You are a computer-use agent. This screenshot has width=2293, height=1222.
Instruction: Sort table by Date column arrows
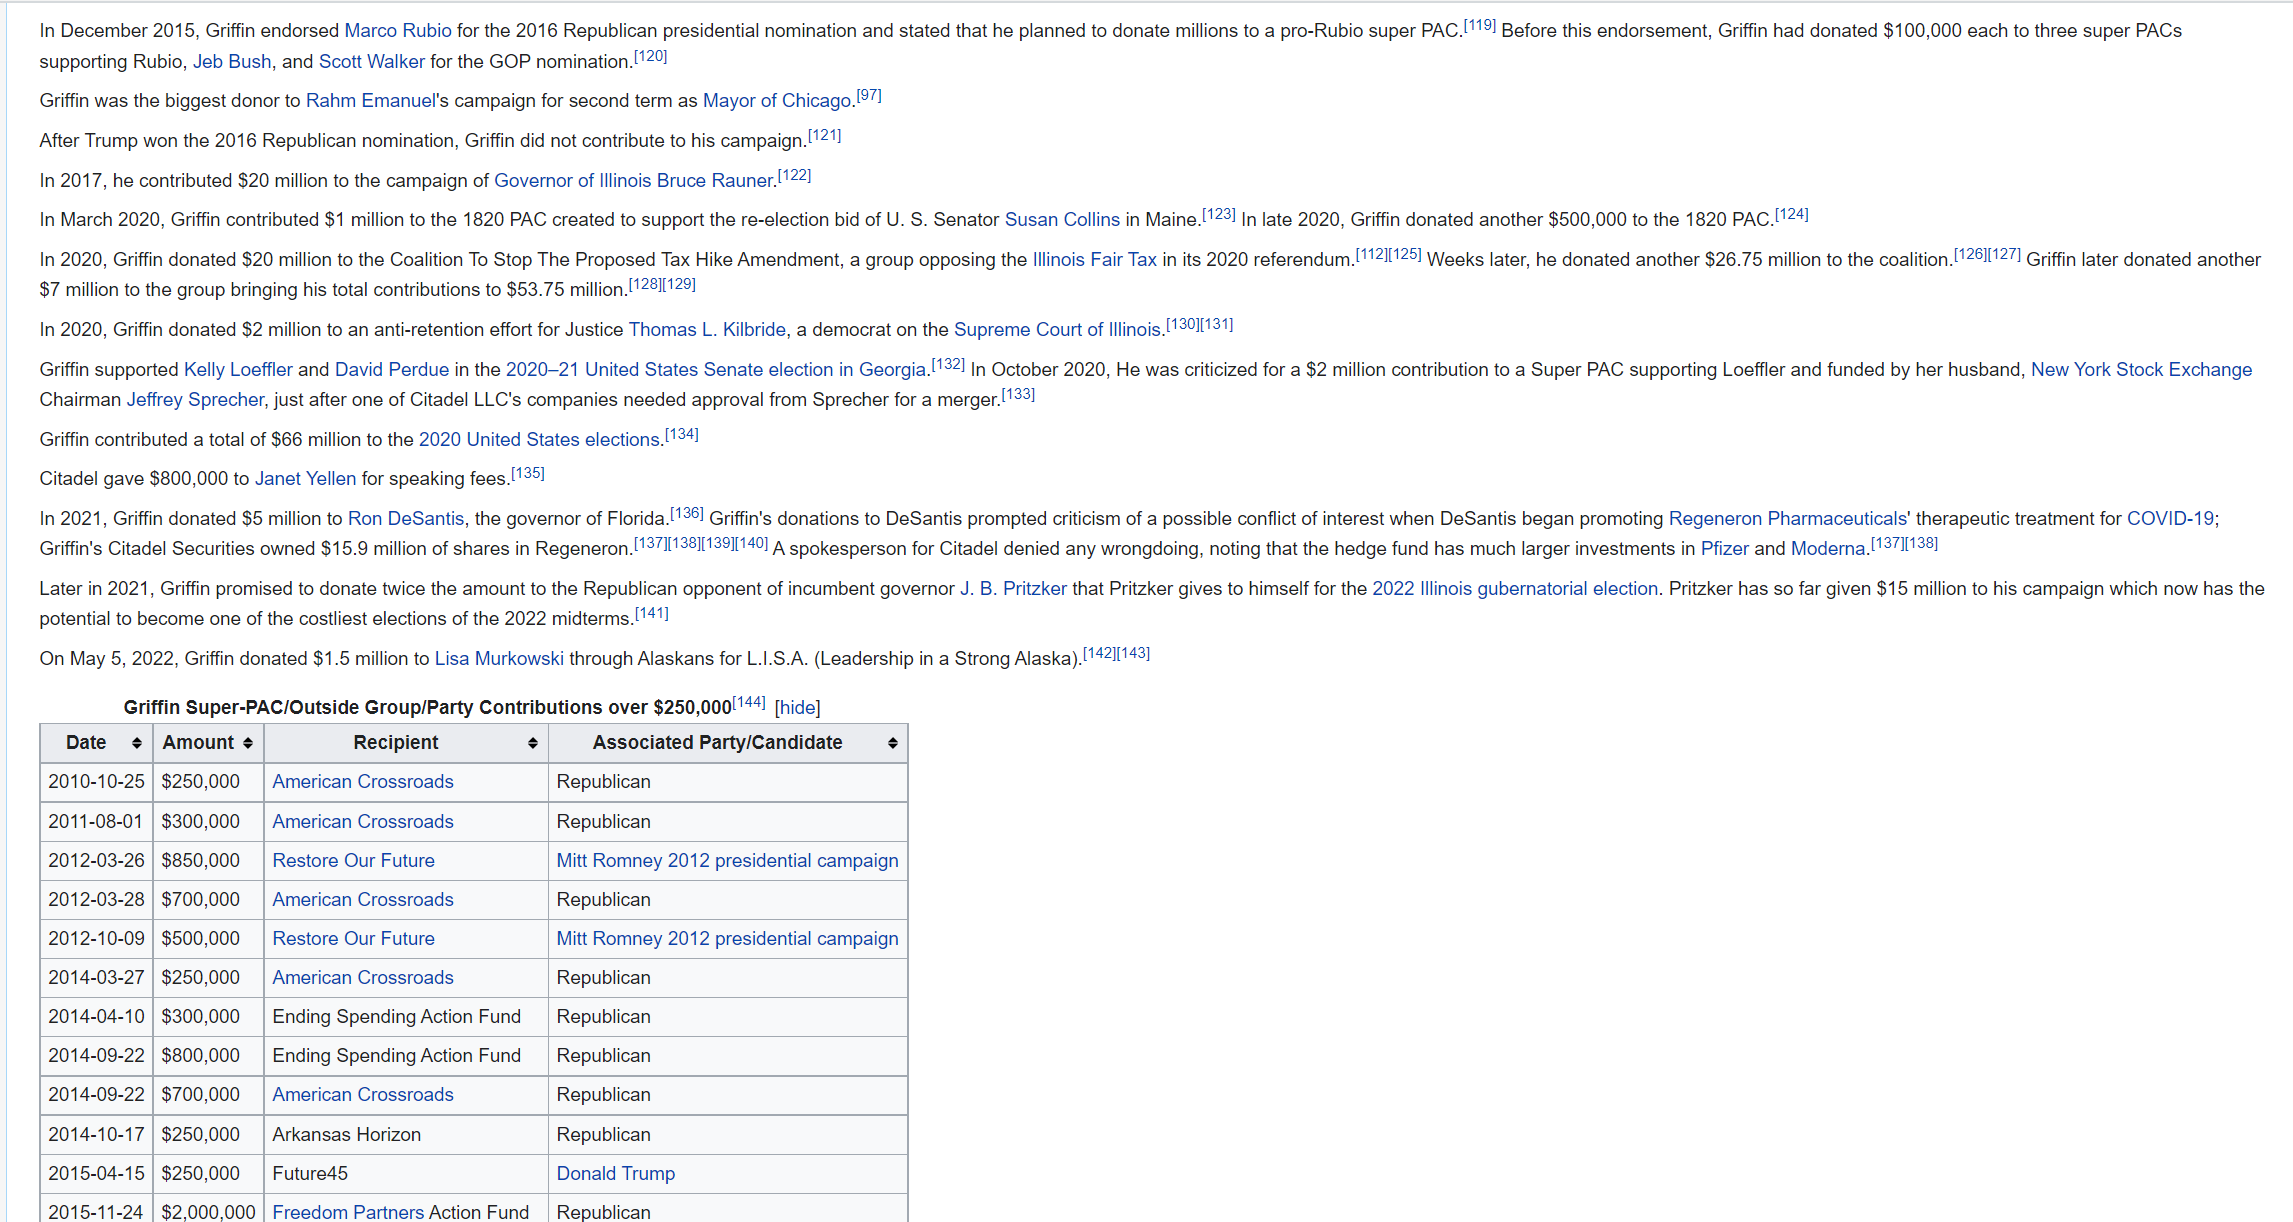coord(137,743)
